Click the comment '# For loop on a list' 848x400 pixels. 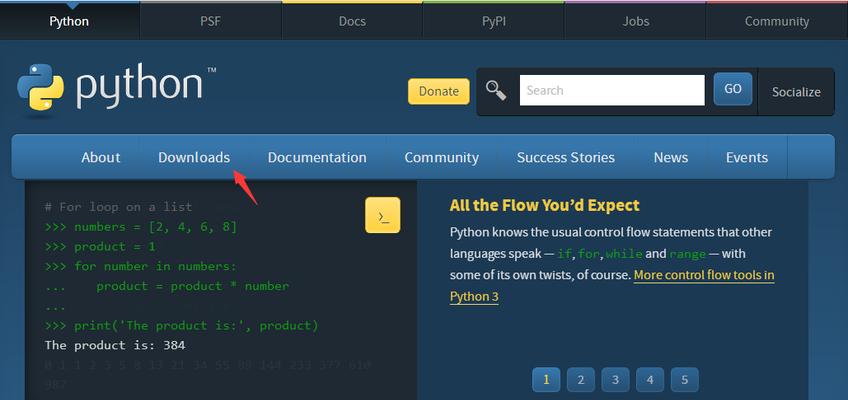click(118, 207)
